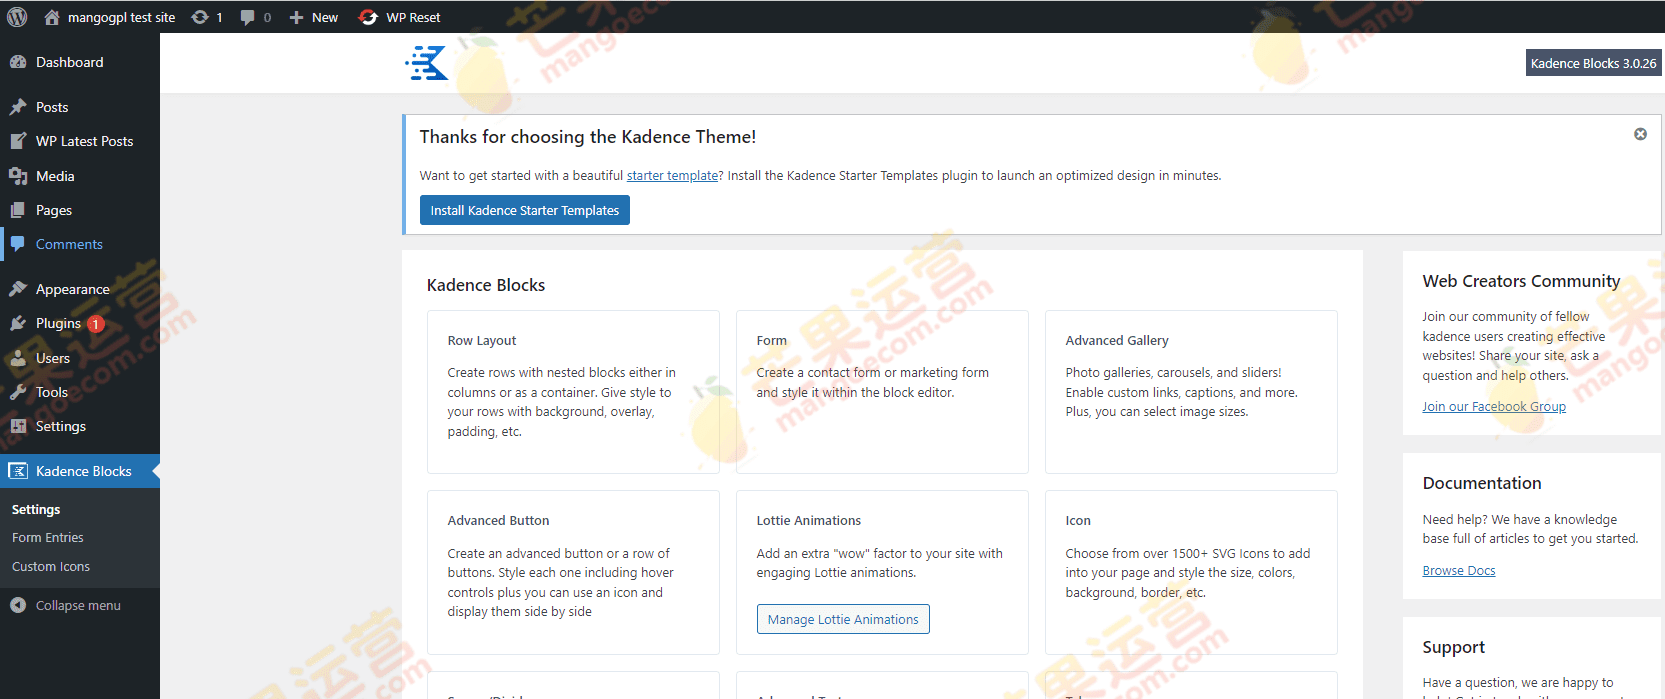Click Install Kadence Starter Templates button
The width and height of the screenshot is (1665, 699).
(525, 210)
